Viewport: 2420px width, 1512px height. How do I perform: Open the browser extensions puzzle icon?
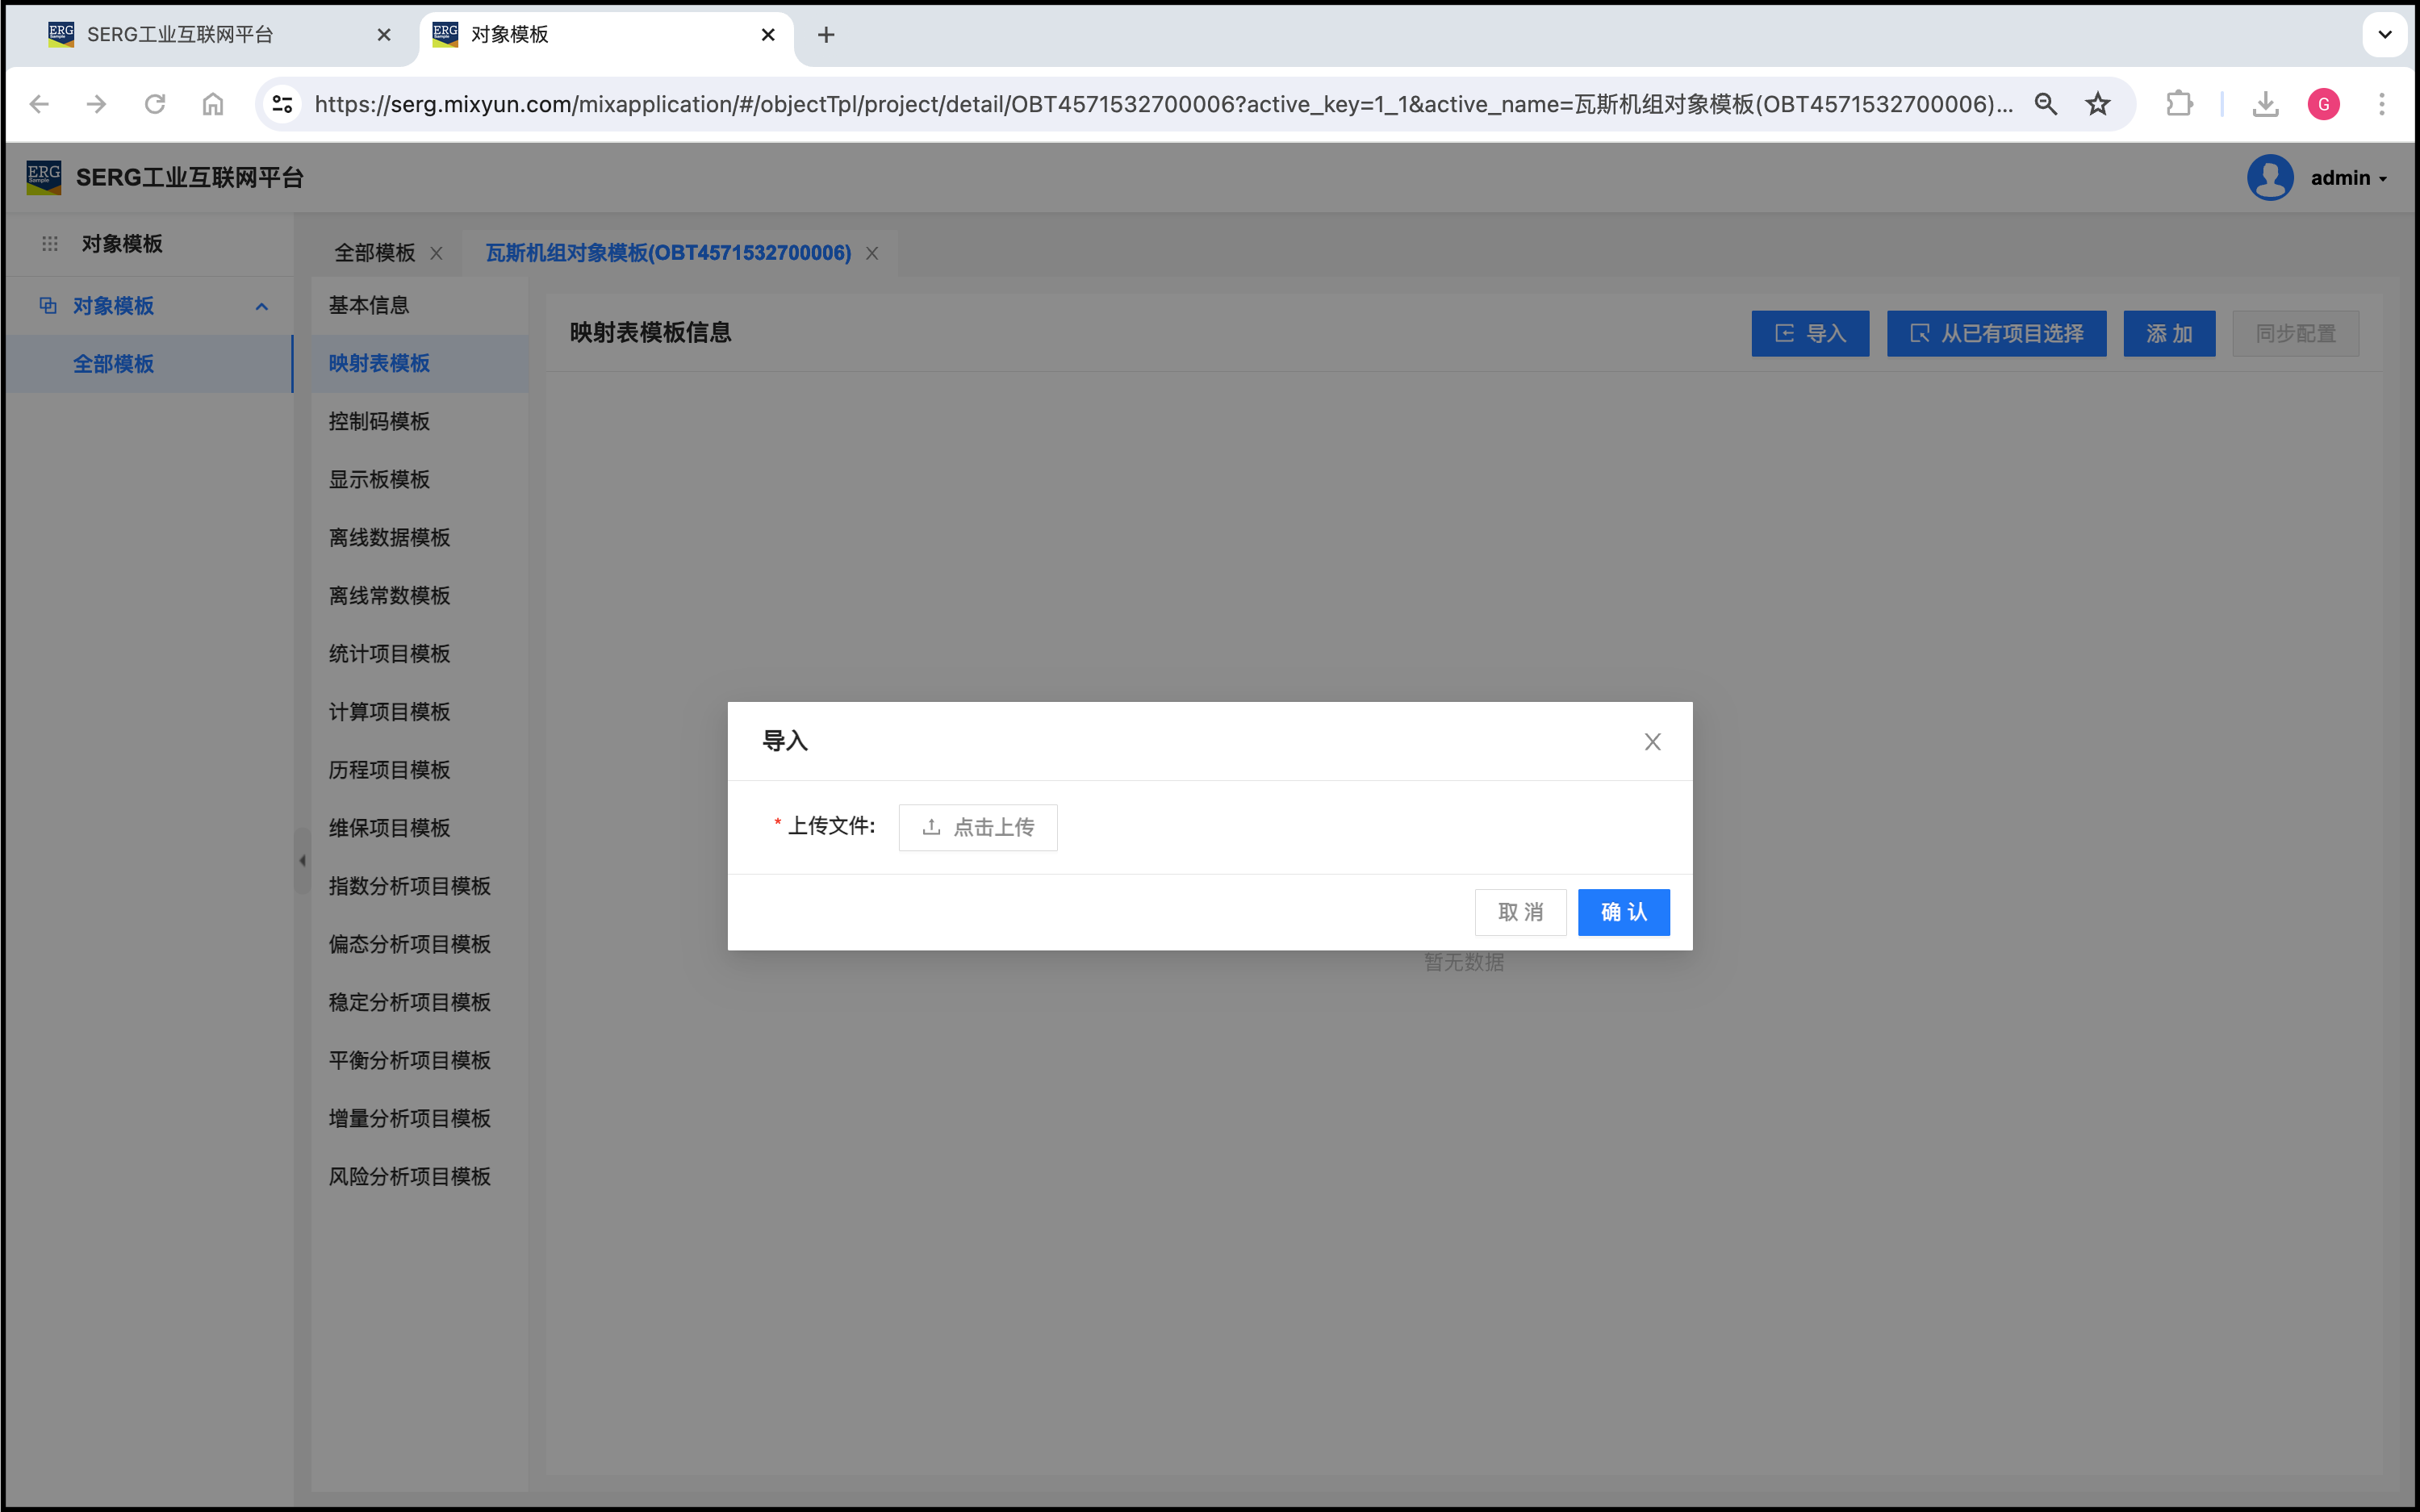[2179, 104]
